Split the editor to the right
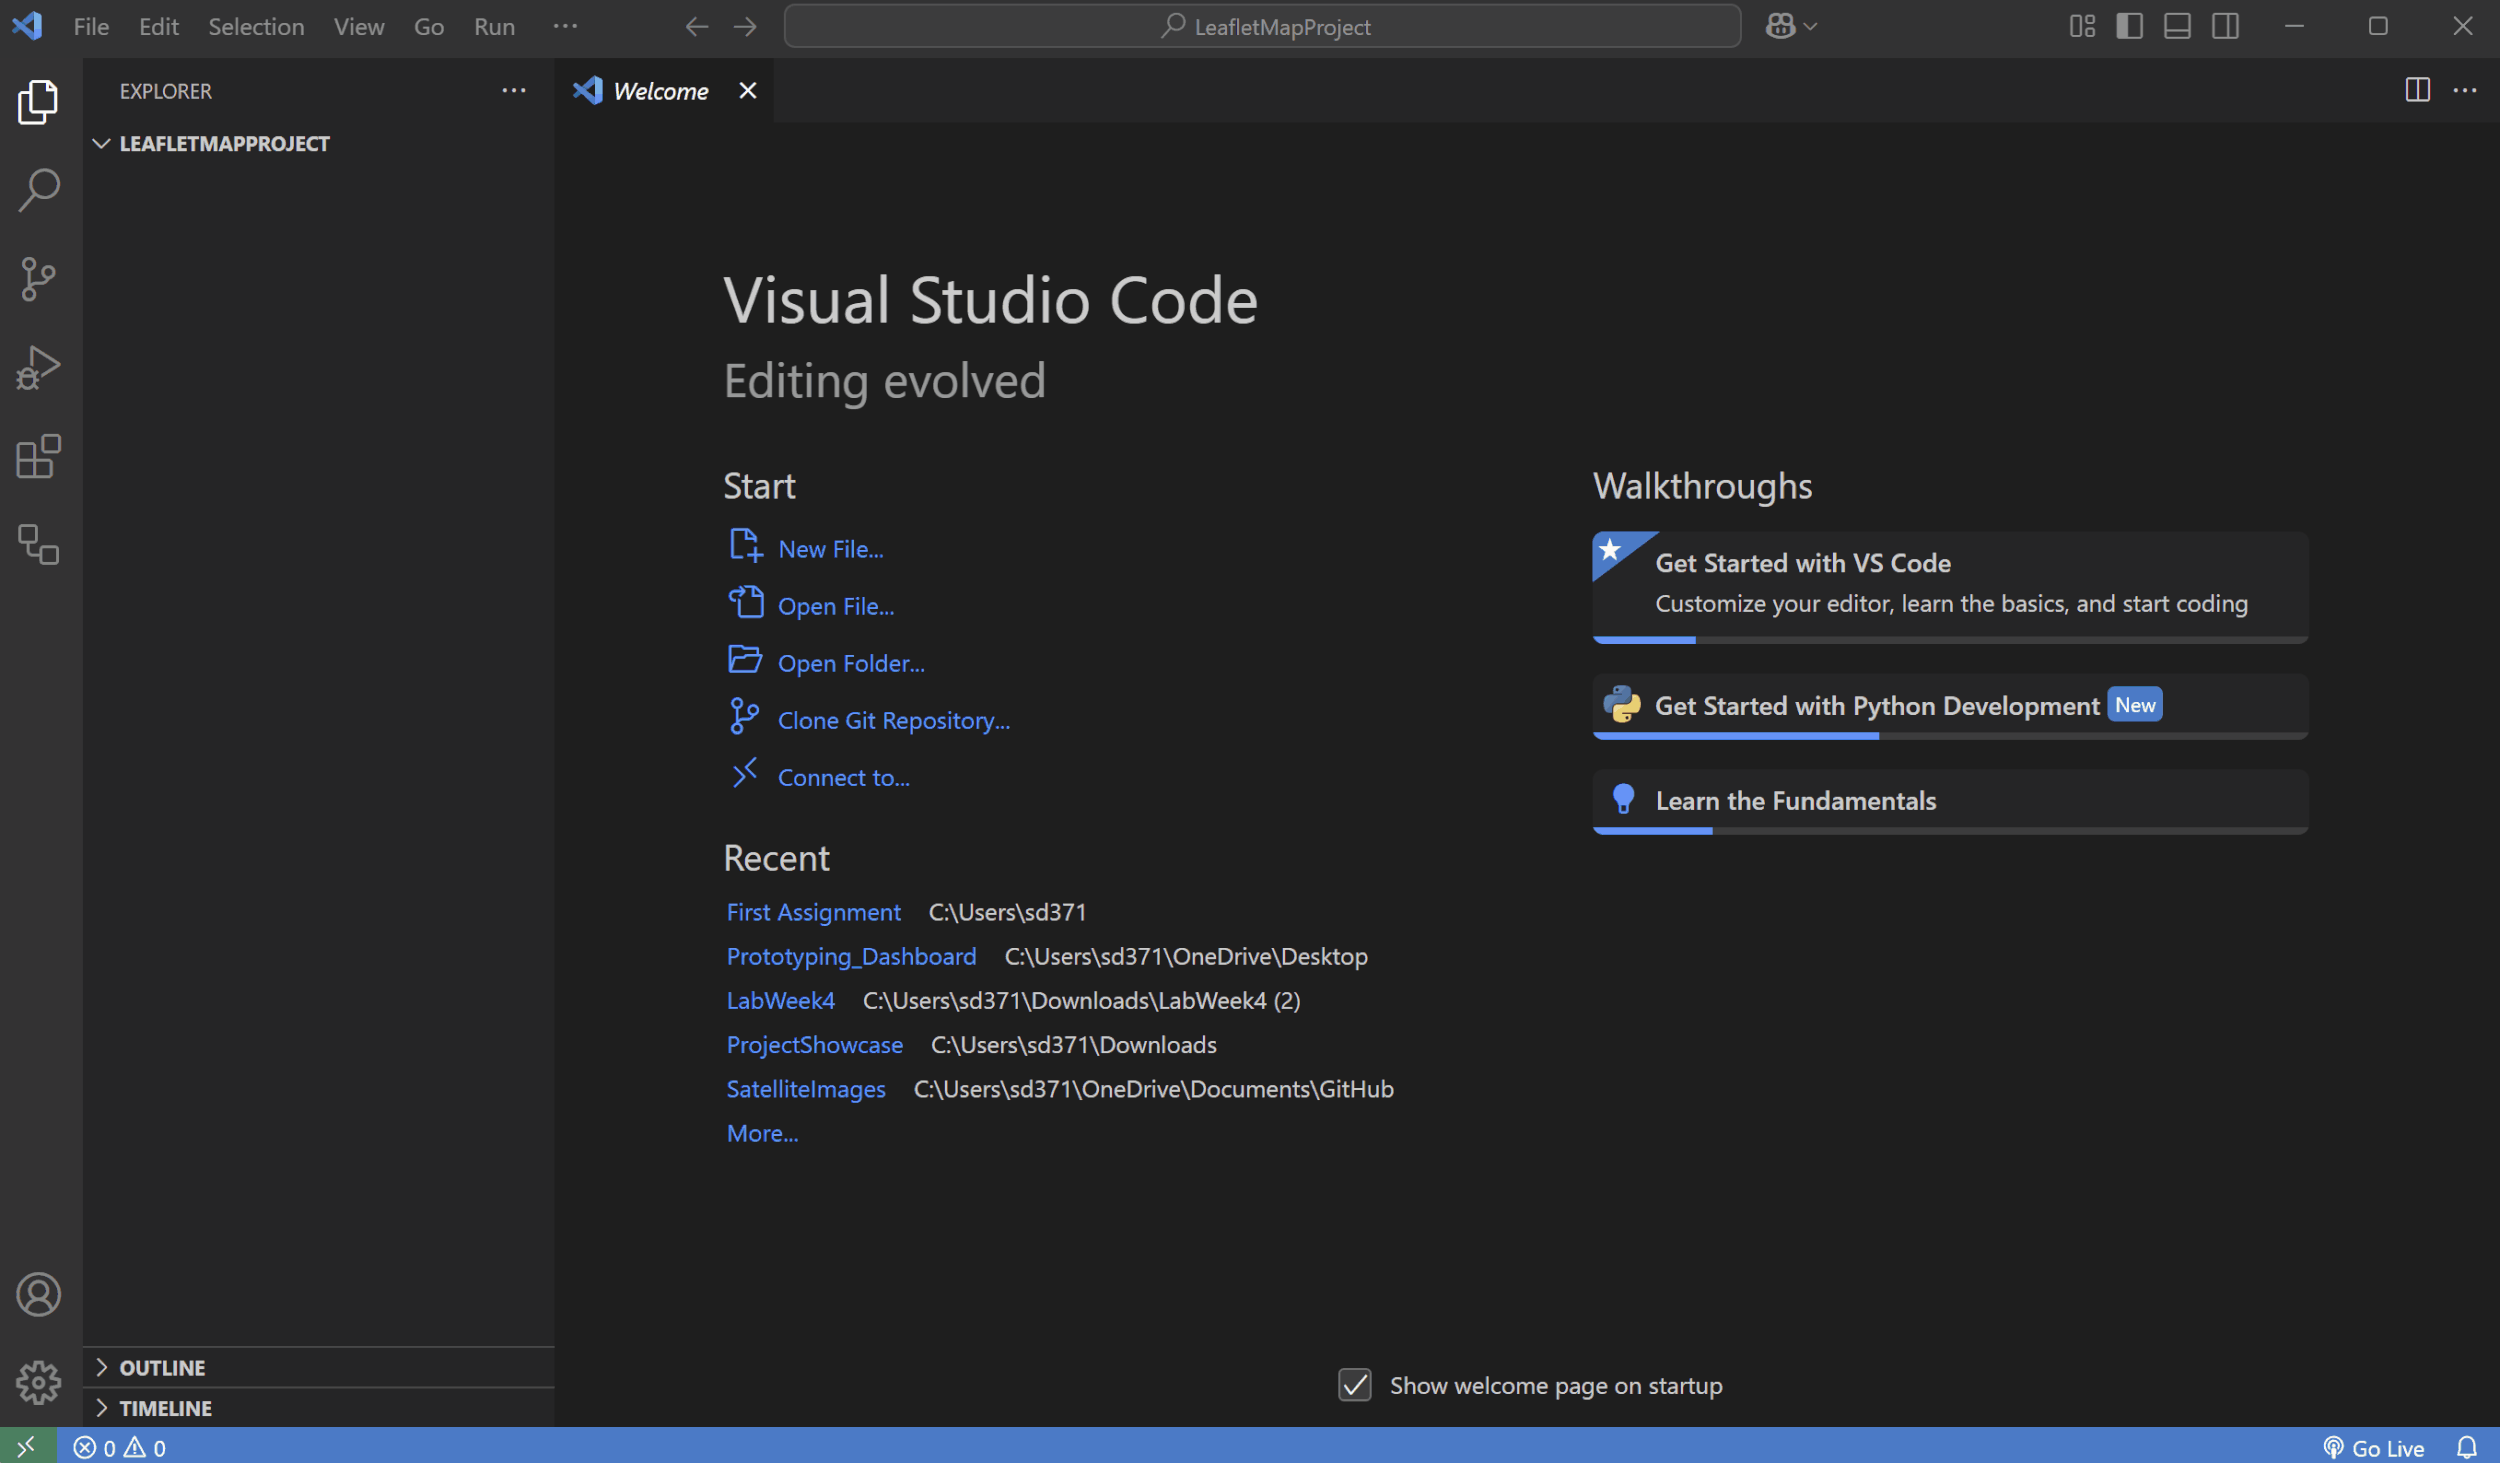This screenshot has width=2500, height=1463. click(x=2417, y=90)
